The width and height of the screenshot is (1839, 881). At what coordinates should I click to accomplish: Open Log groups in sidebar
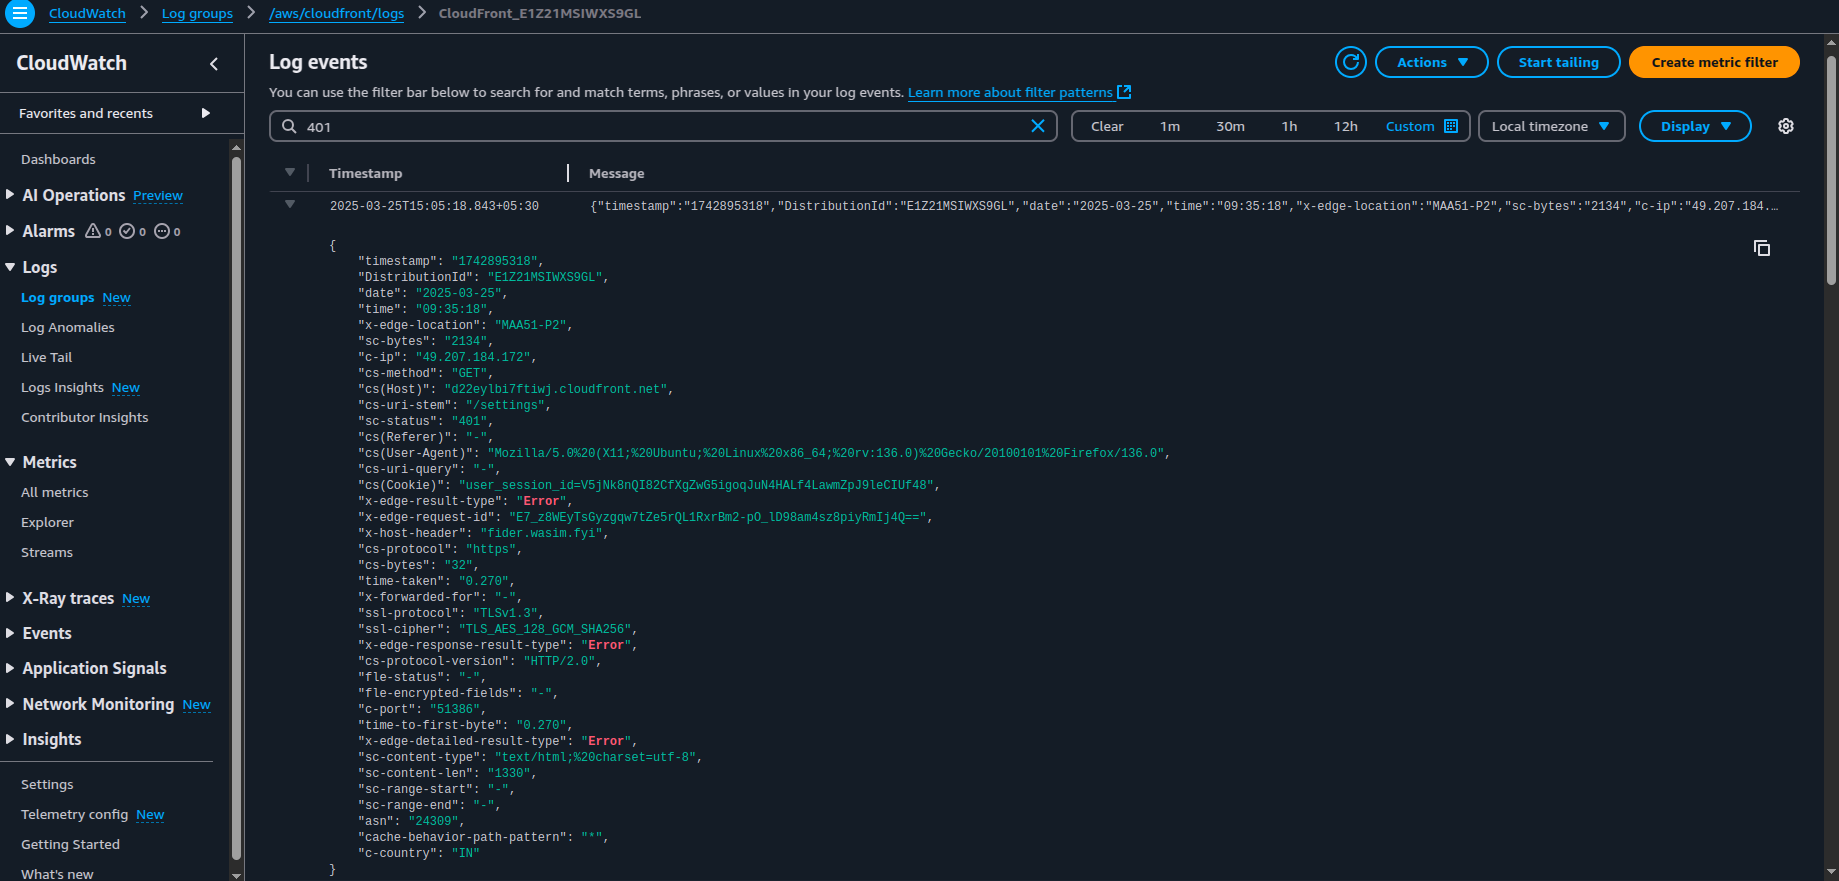57,297
